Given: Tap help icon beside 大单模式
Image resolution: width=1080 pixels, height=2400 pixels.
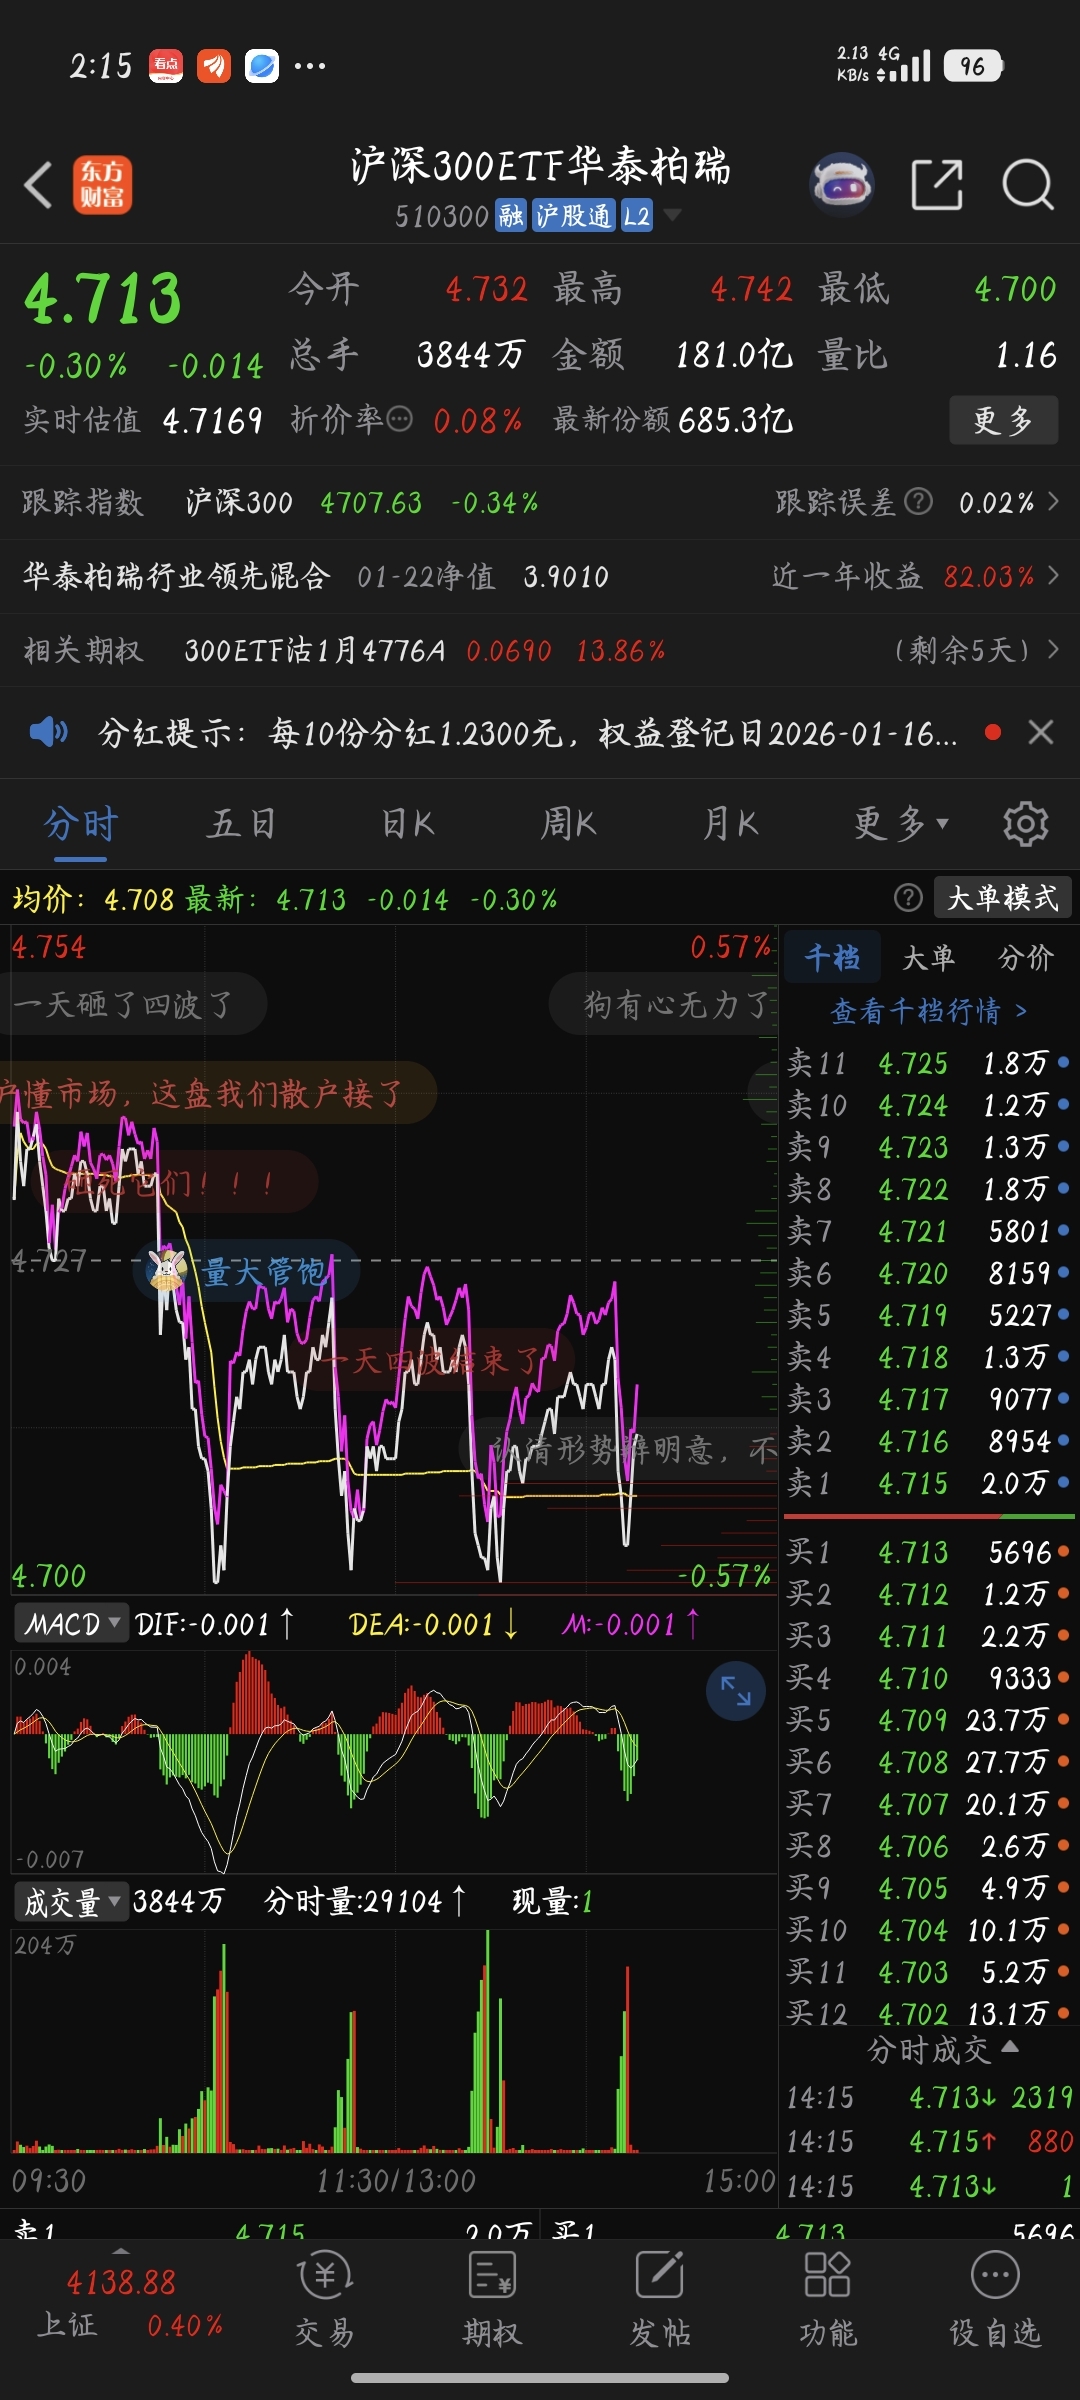Looking at the screenshot, I should tap(908, 898).
